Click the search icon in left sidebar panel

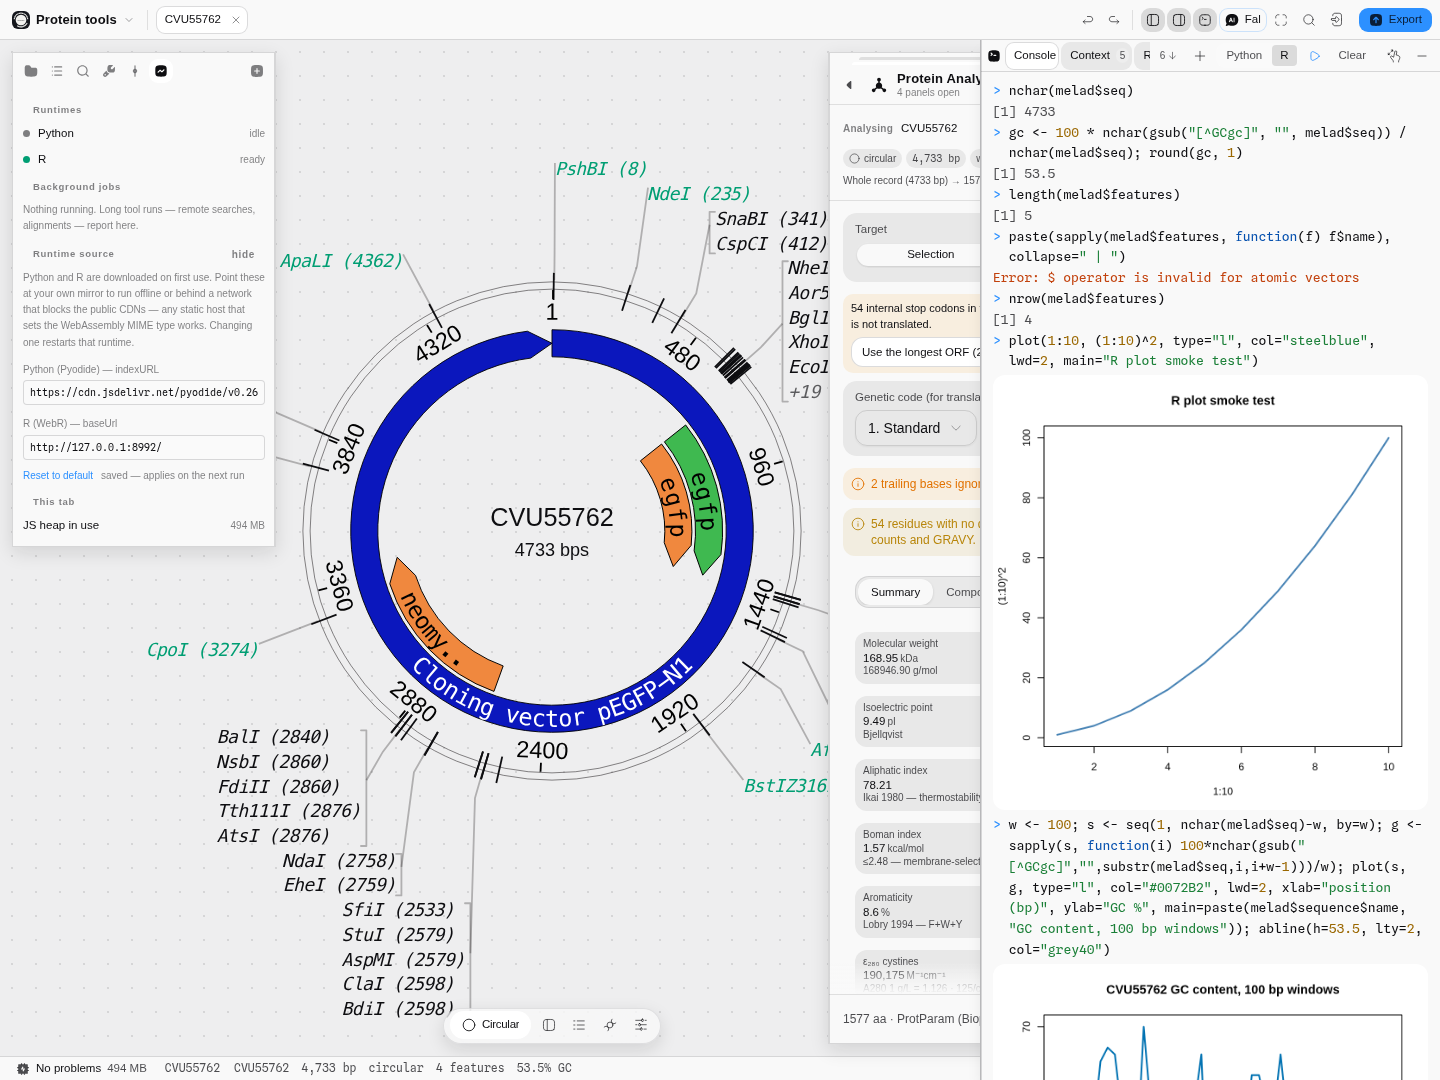(x=83, y=71)
